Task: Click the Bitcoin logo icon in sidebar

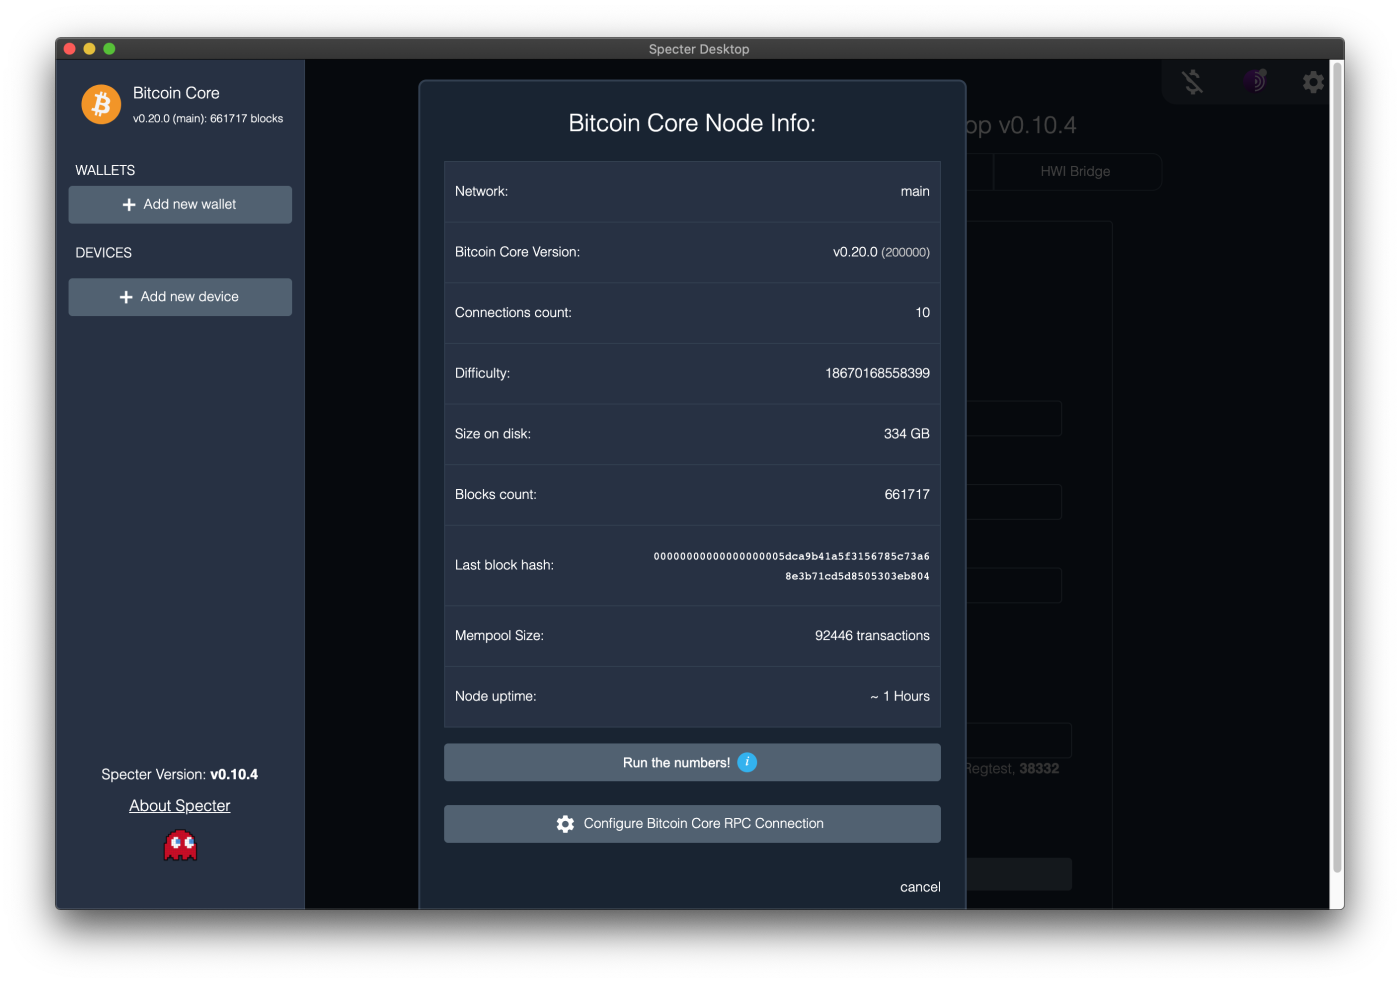Action: [x=101, y=104]
